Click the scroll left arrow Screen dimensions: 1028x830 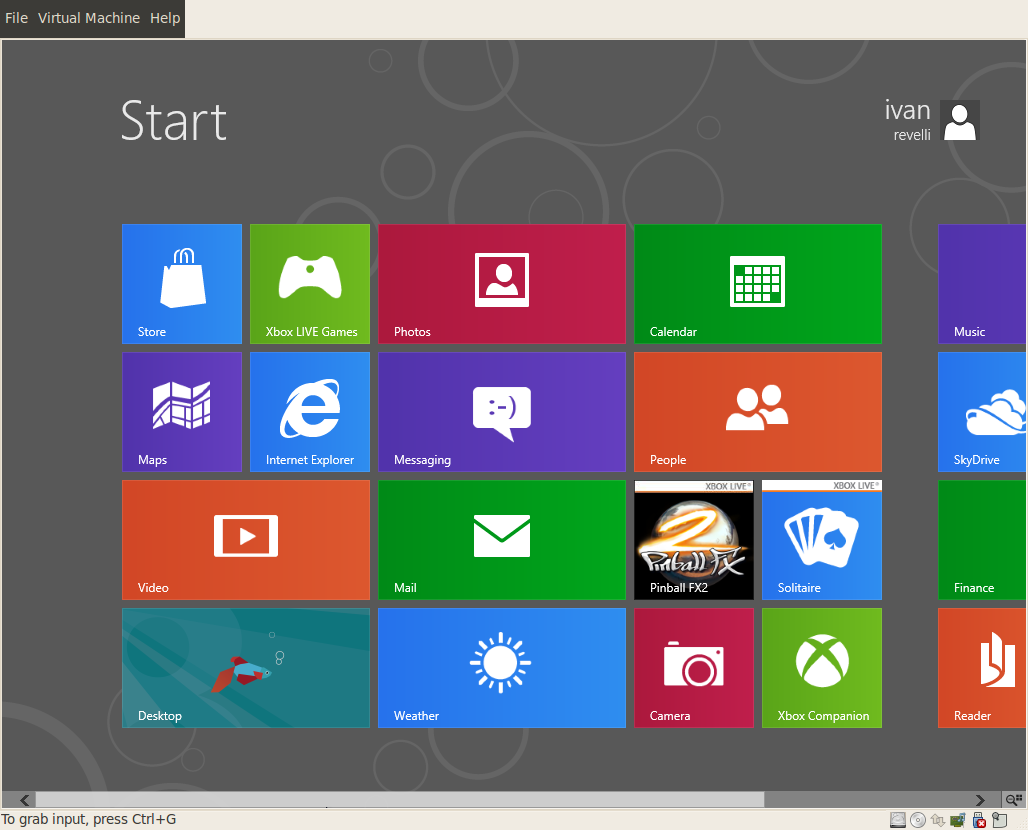click(24, 799)
